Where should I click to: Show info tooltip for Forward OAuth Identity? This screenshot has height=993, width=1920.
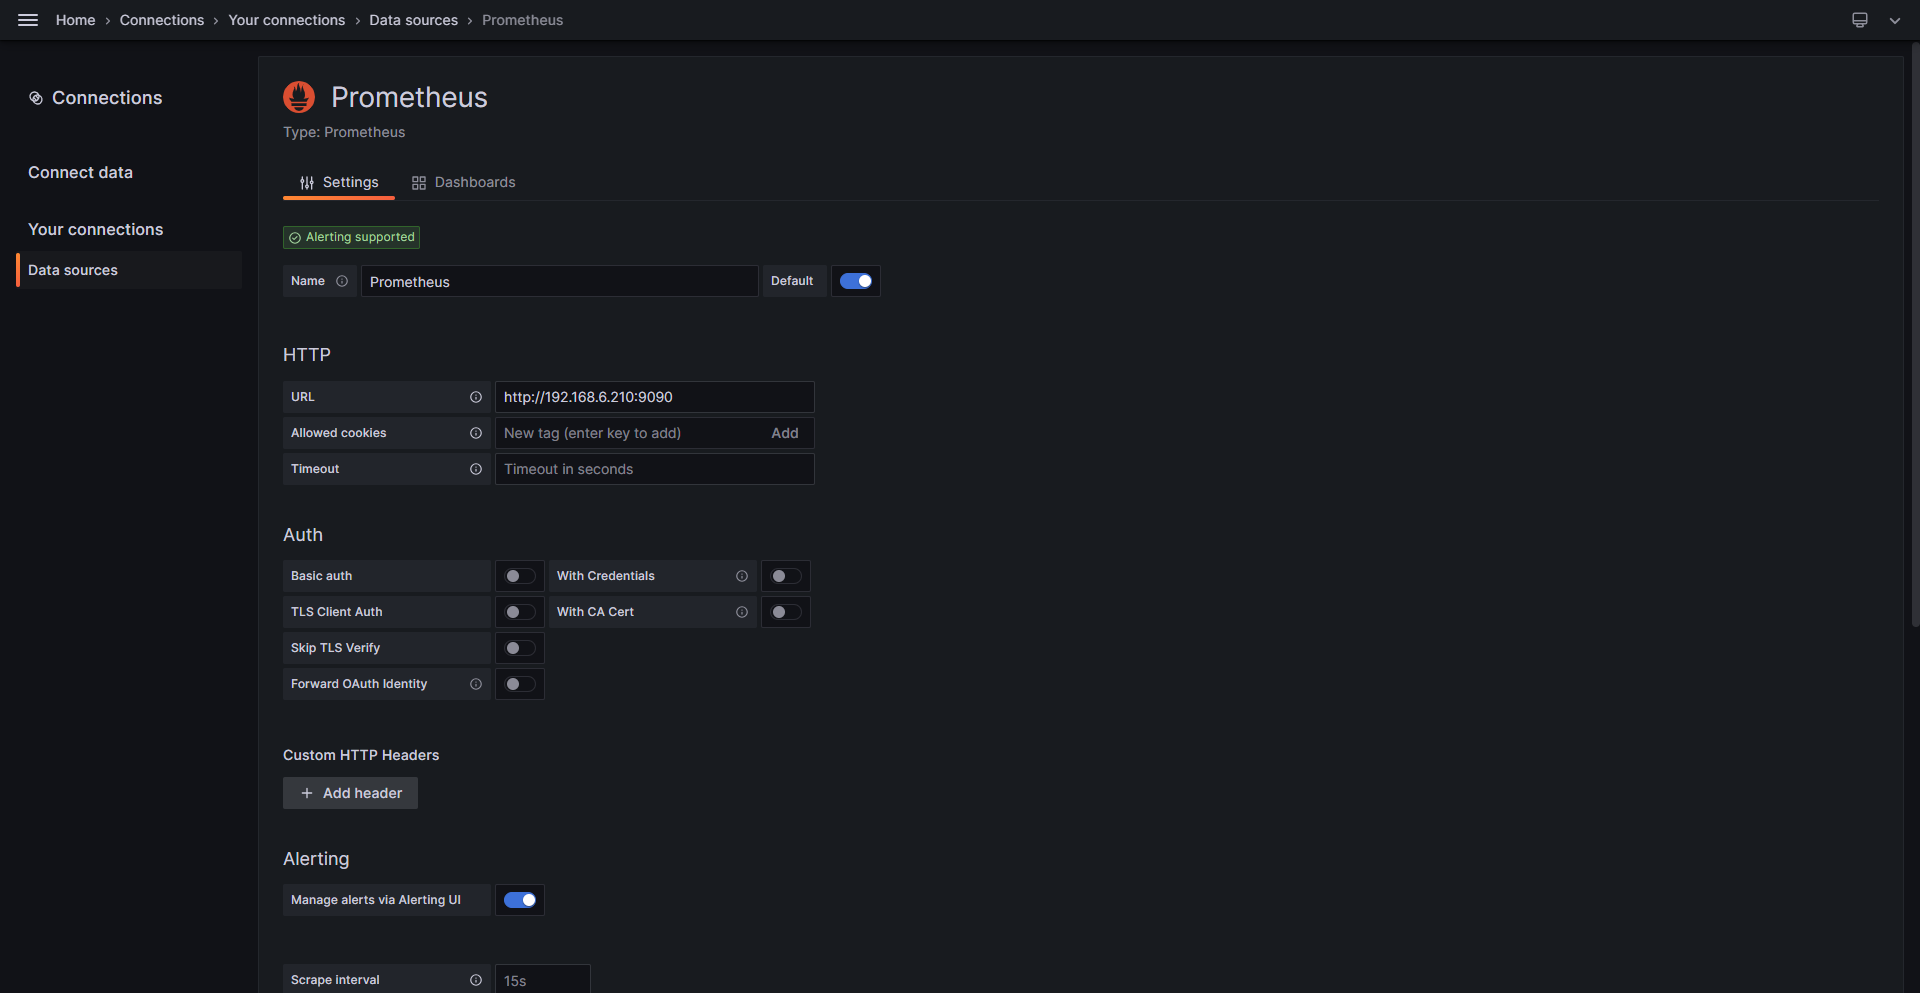click(476, 684)
